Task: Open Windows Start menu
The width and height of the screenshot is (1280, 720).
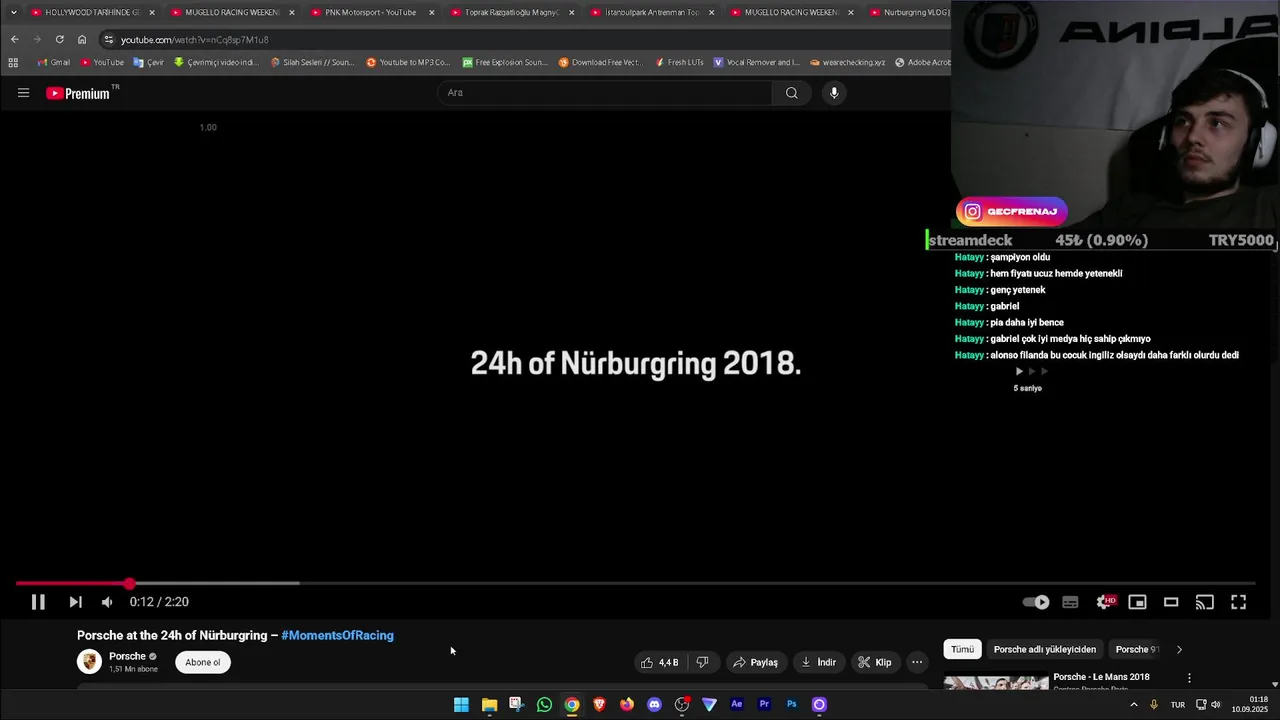Action: tap(461, 705)
